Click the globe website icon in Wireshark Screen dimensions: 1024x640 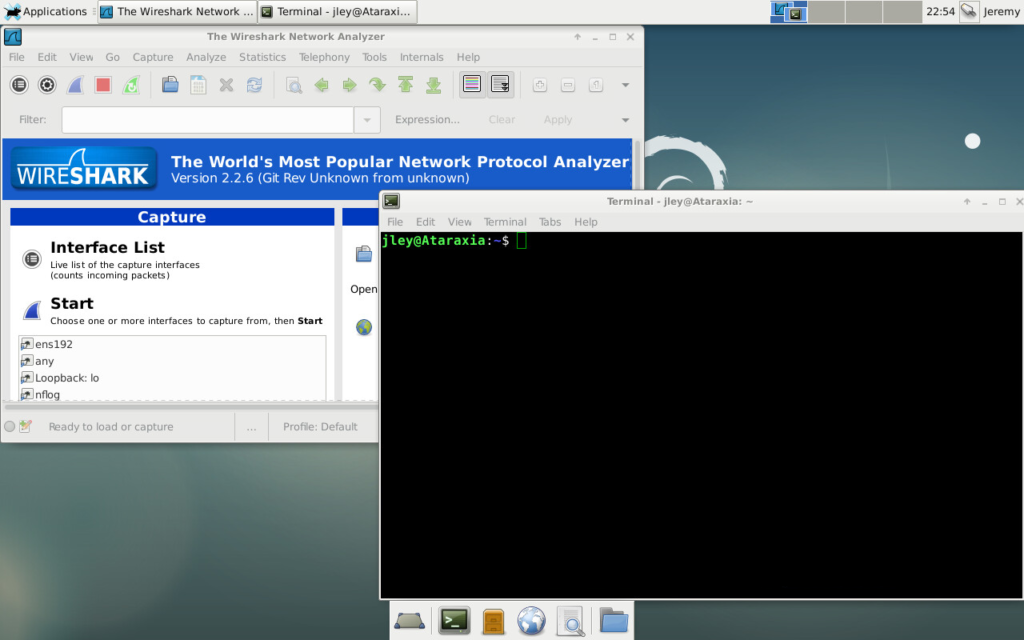pyautogui.click(x=364, y=327)
